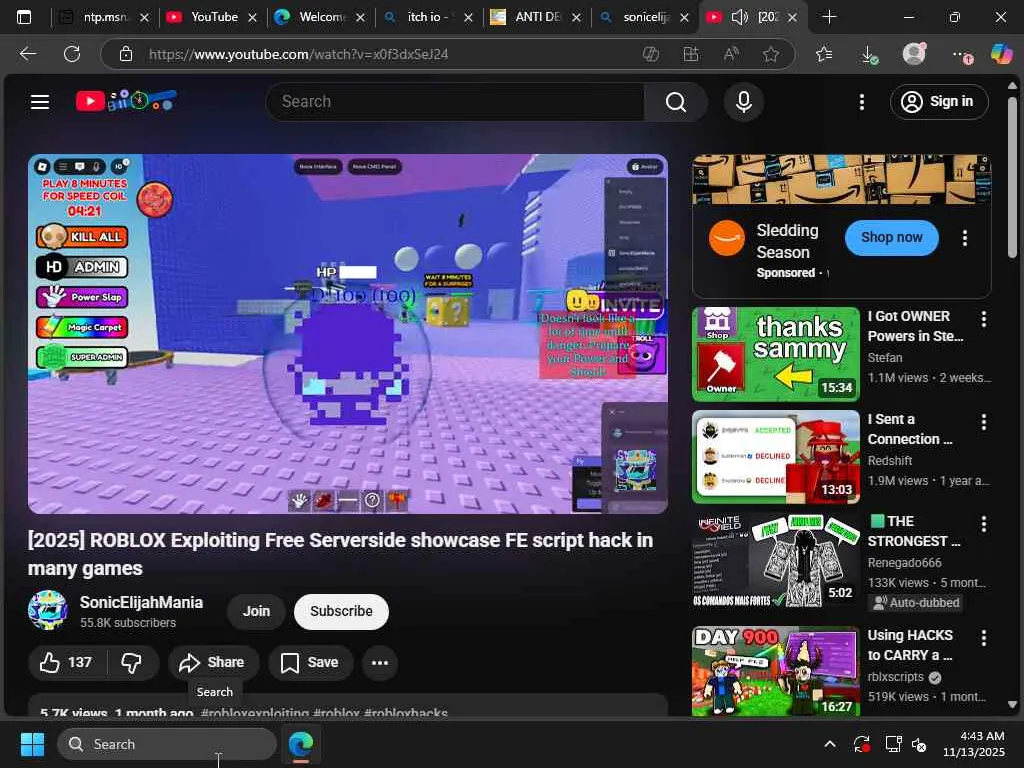Open thanks sammy video thumbnail
The width and height of the screenshot is (1024, 768).
(x=776, y=354)
